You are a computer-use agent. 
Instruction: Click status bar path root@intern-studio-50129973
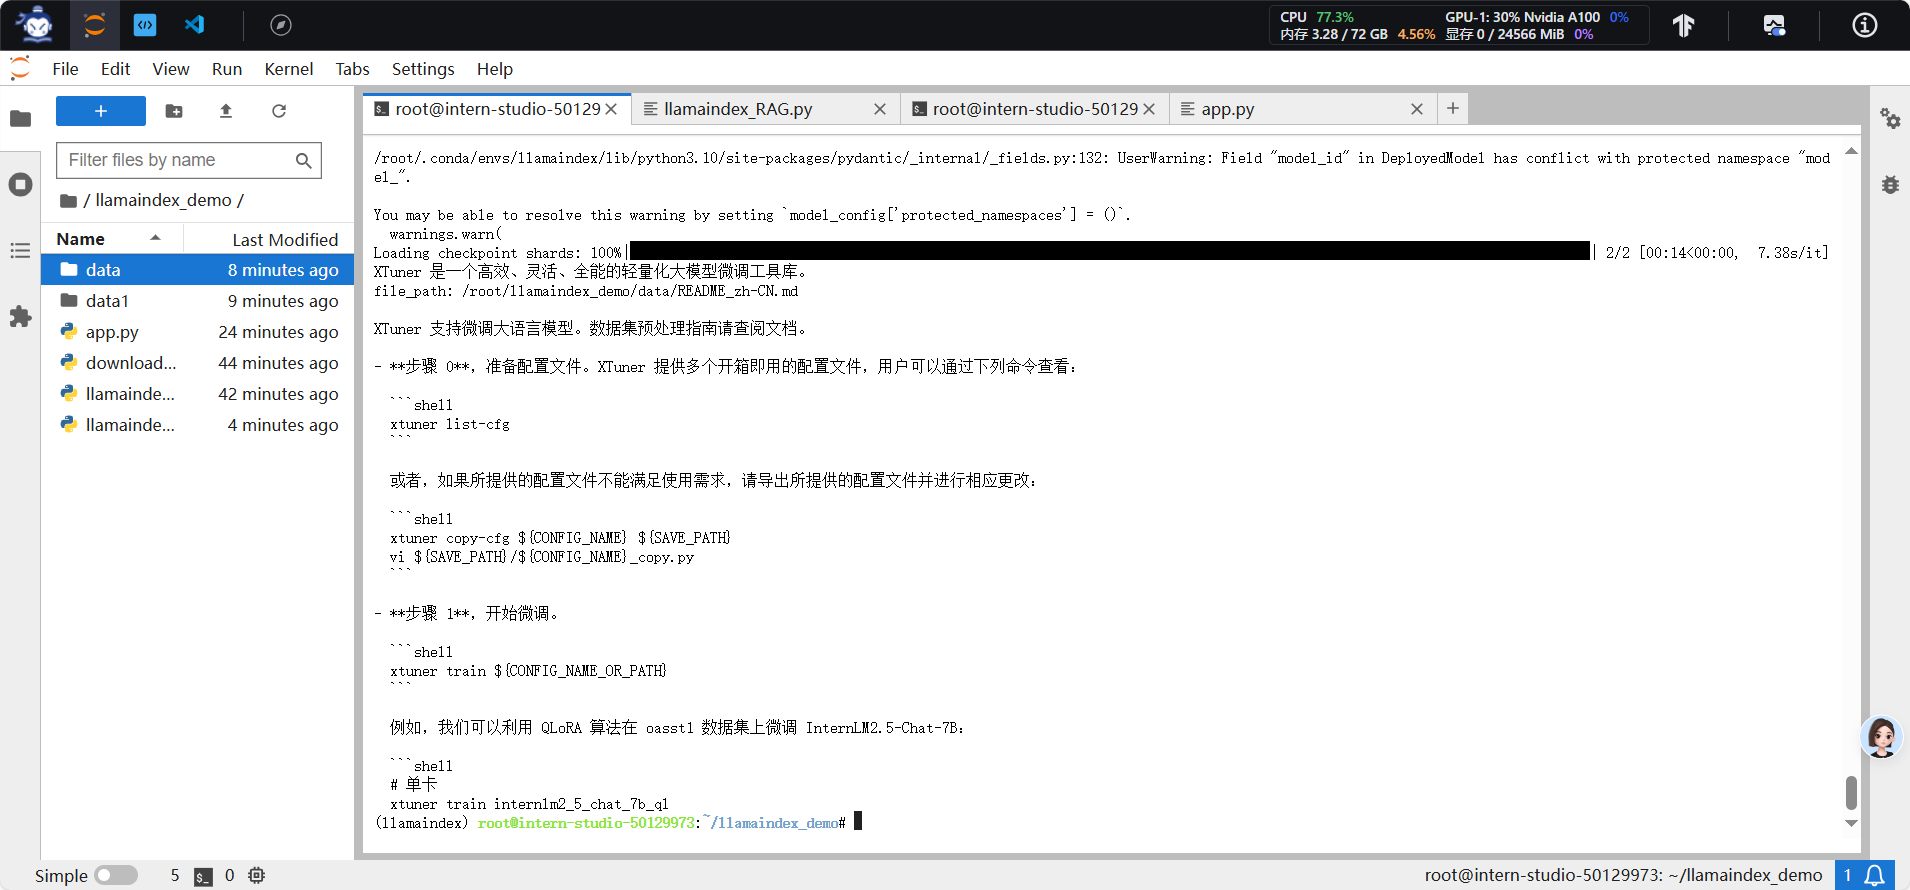tap(1624, 875)
